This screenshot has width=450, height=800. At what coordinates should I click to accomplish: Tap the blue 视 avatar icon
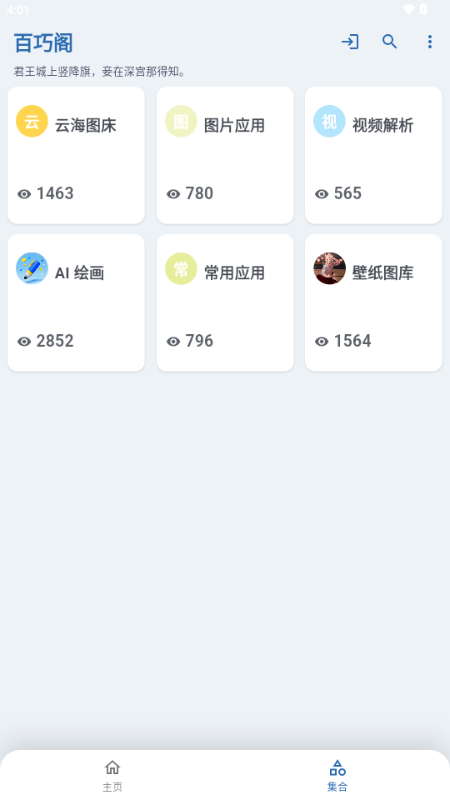330,121
